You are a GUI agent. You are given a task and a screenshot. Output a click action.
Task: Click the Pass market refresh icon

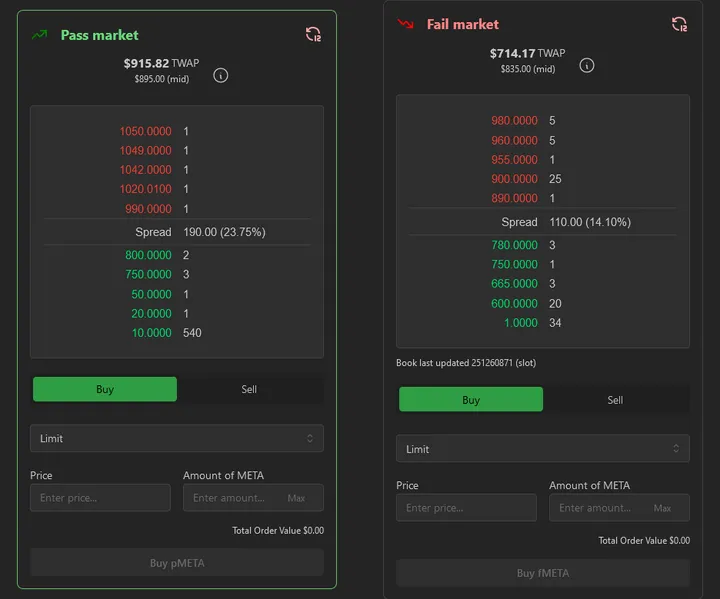(313, 35)
